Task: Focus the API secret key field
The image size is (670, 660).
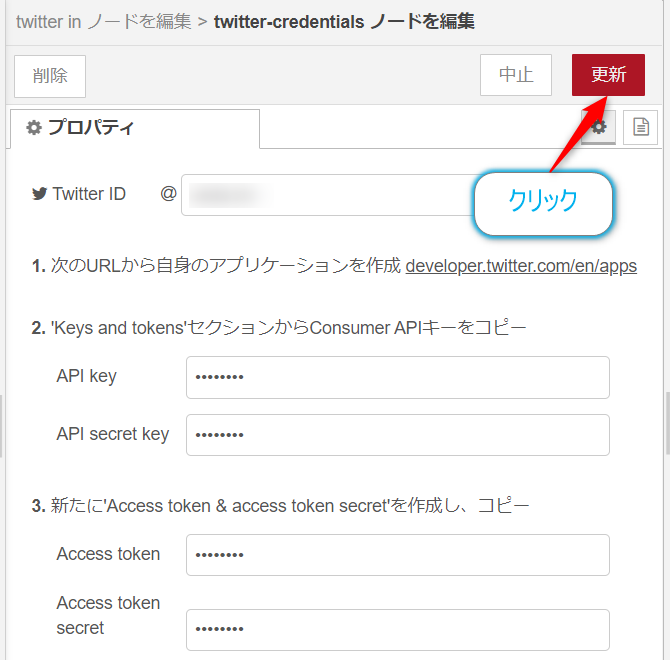Action: click(398, 435)
